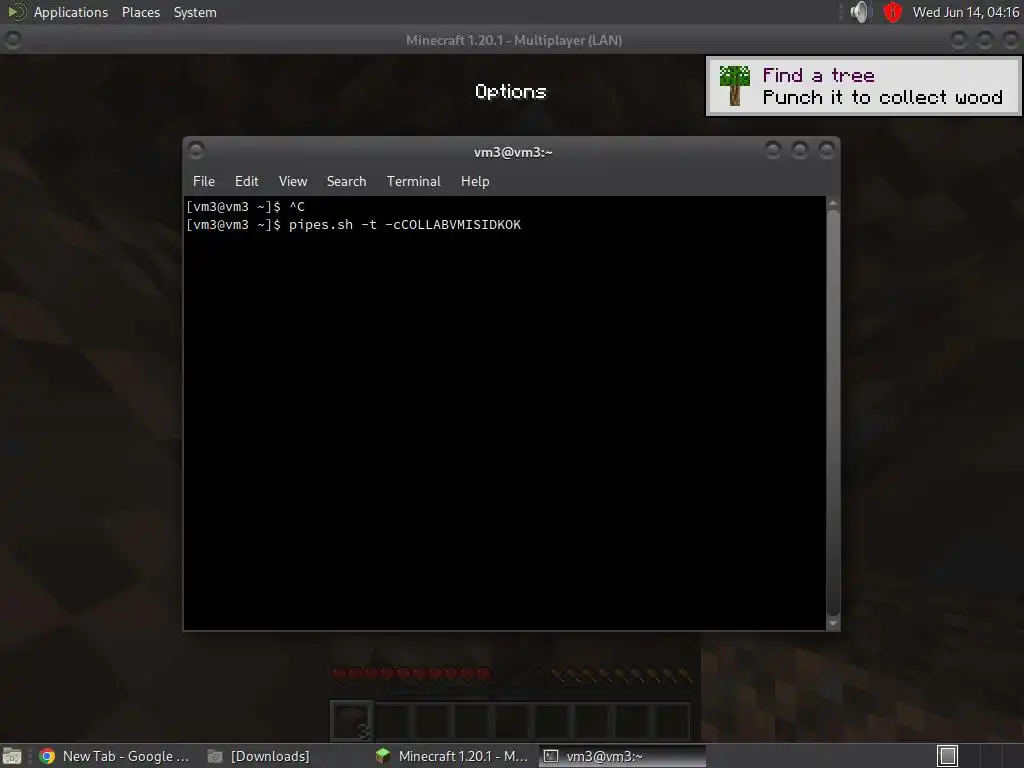Switch to the [Downloads] taskbar window
The height and width of the screenshot is (768, 1024).
pos(259,756)
